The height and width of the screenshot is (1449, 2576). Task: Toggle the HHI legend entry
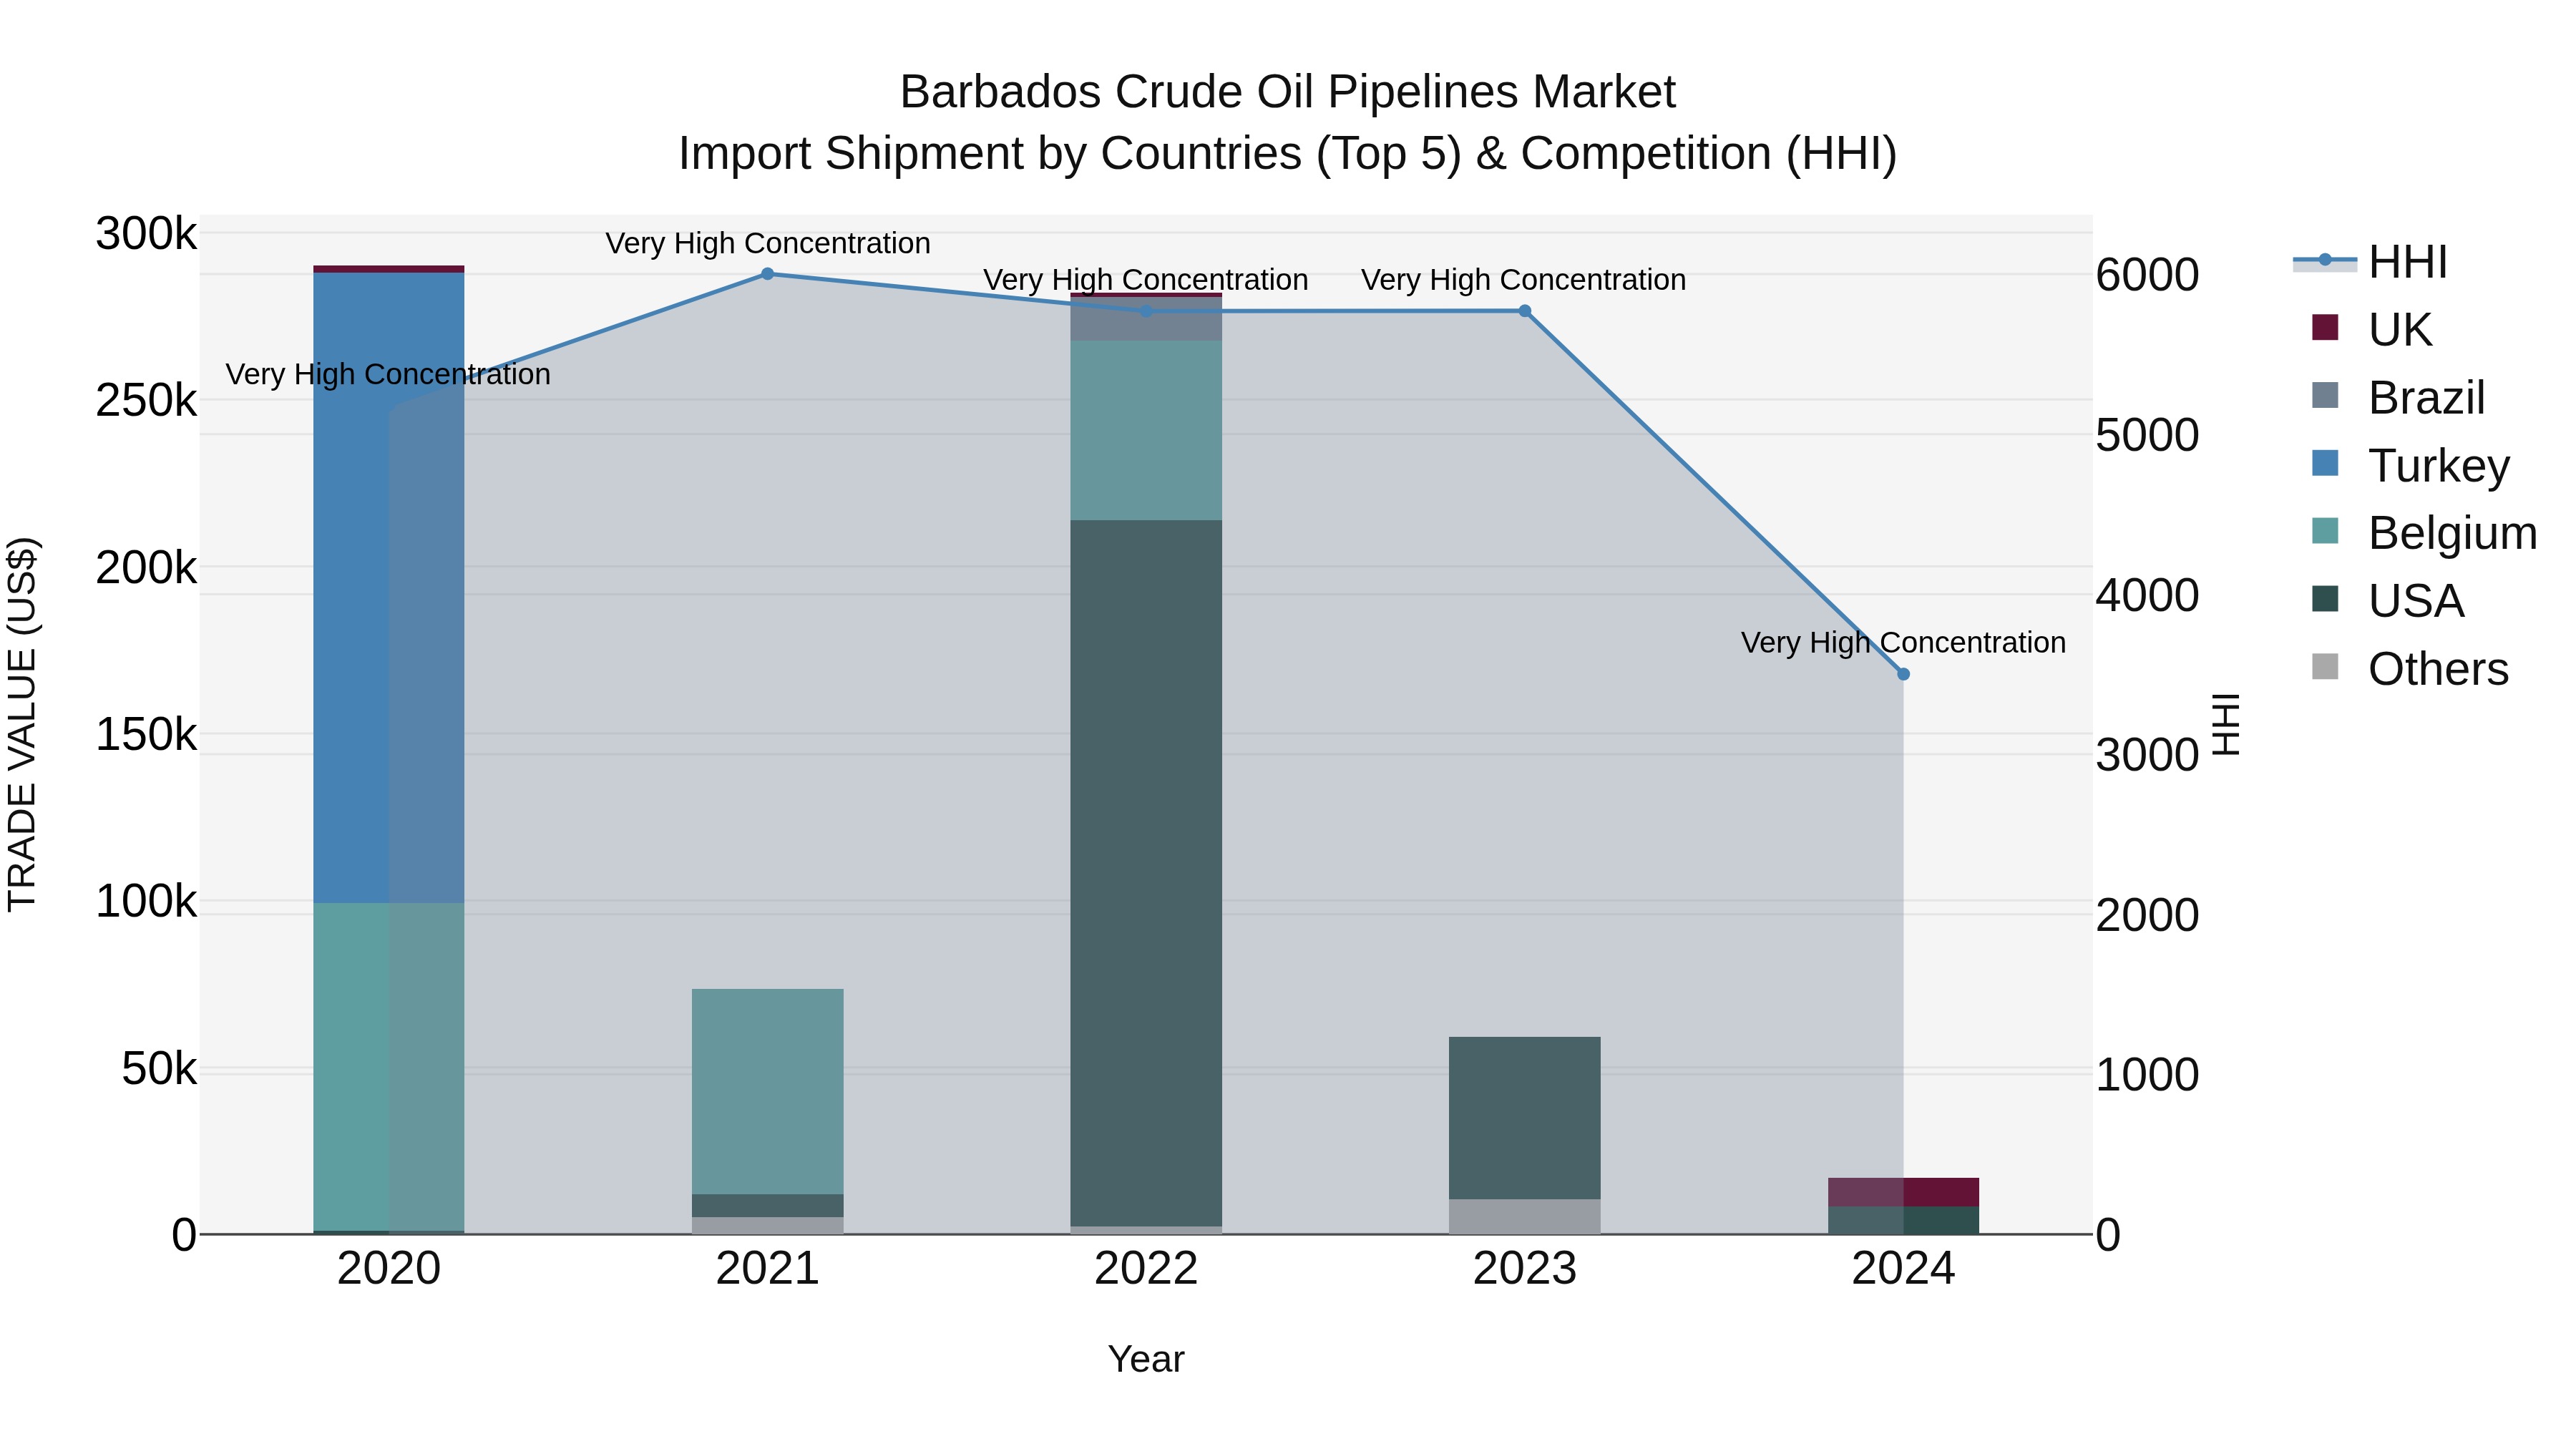click(2371, 262)
